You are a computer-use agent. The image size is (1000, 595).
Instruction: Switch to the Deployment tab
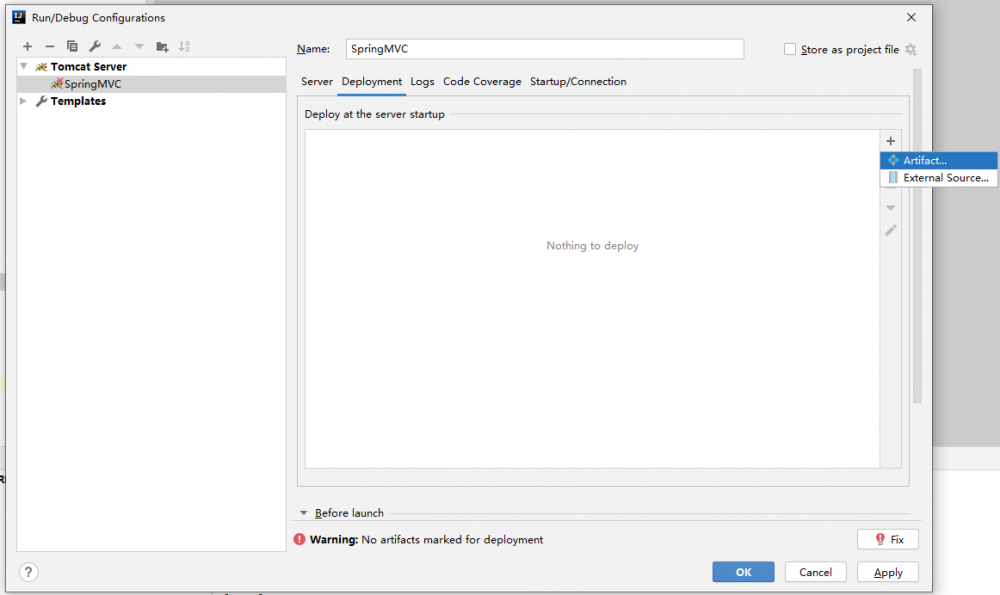coord(372,82)
